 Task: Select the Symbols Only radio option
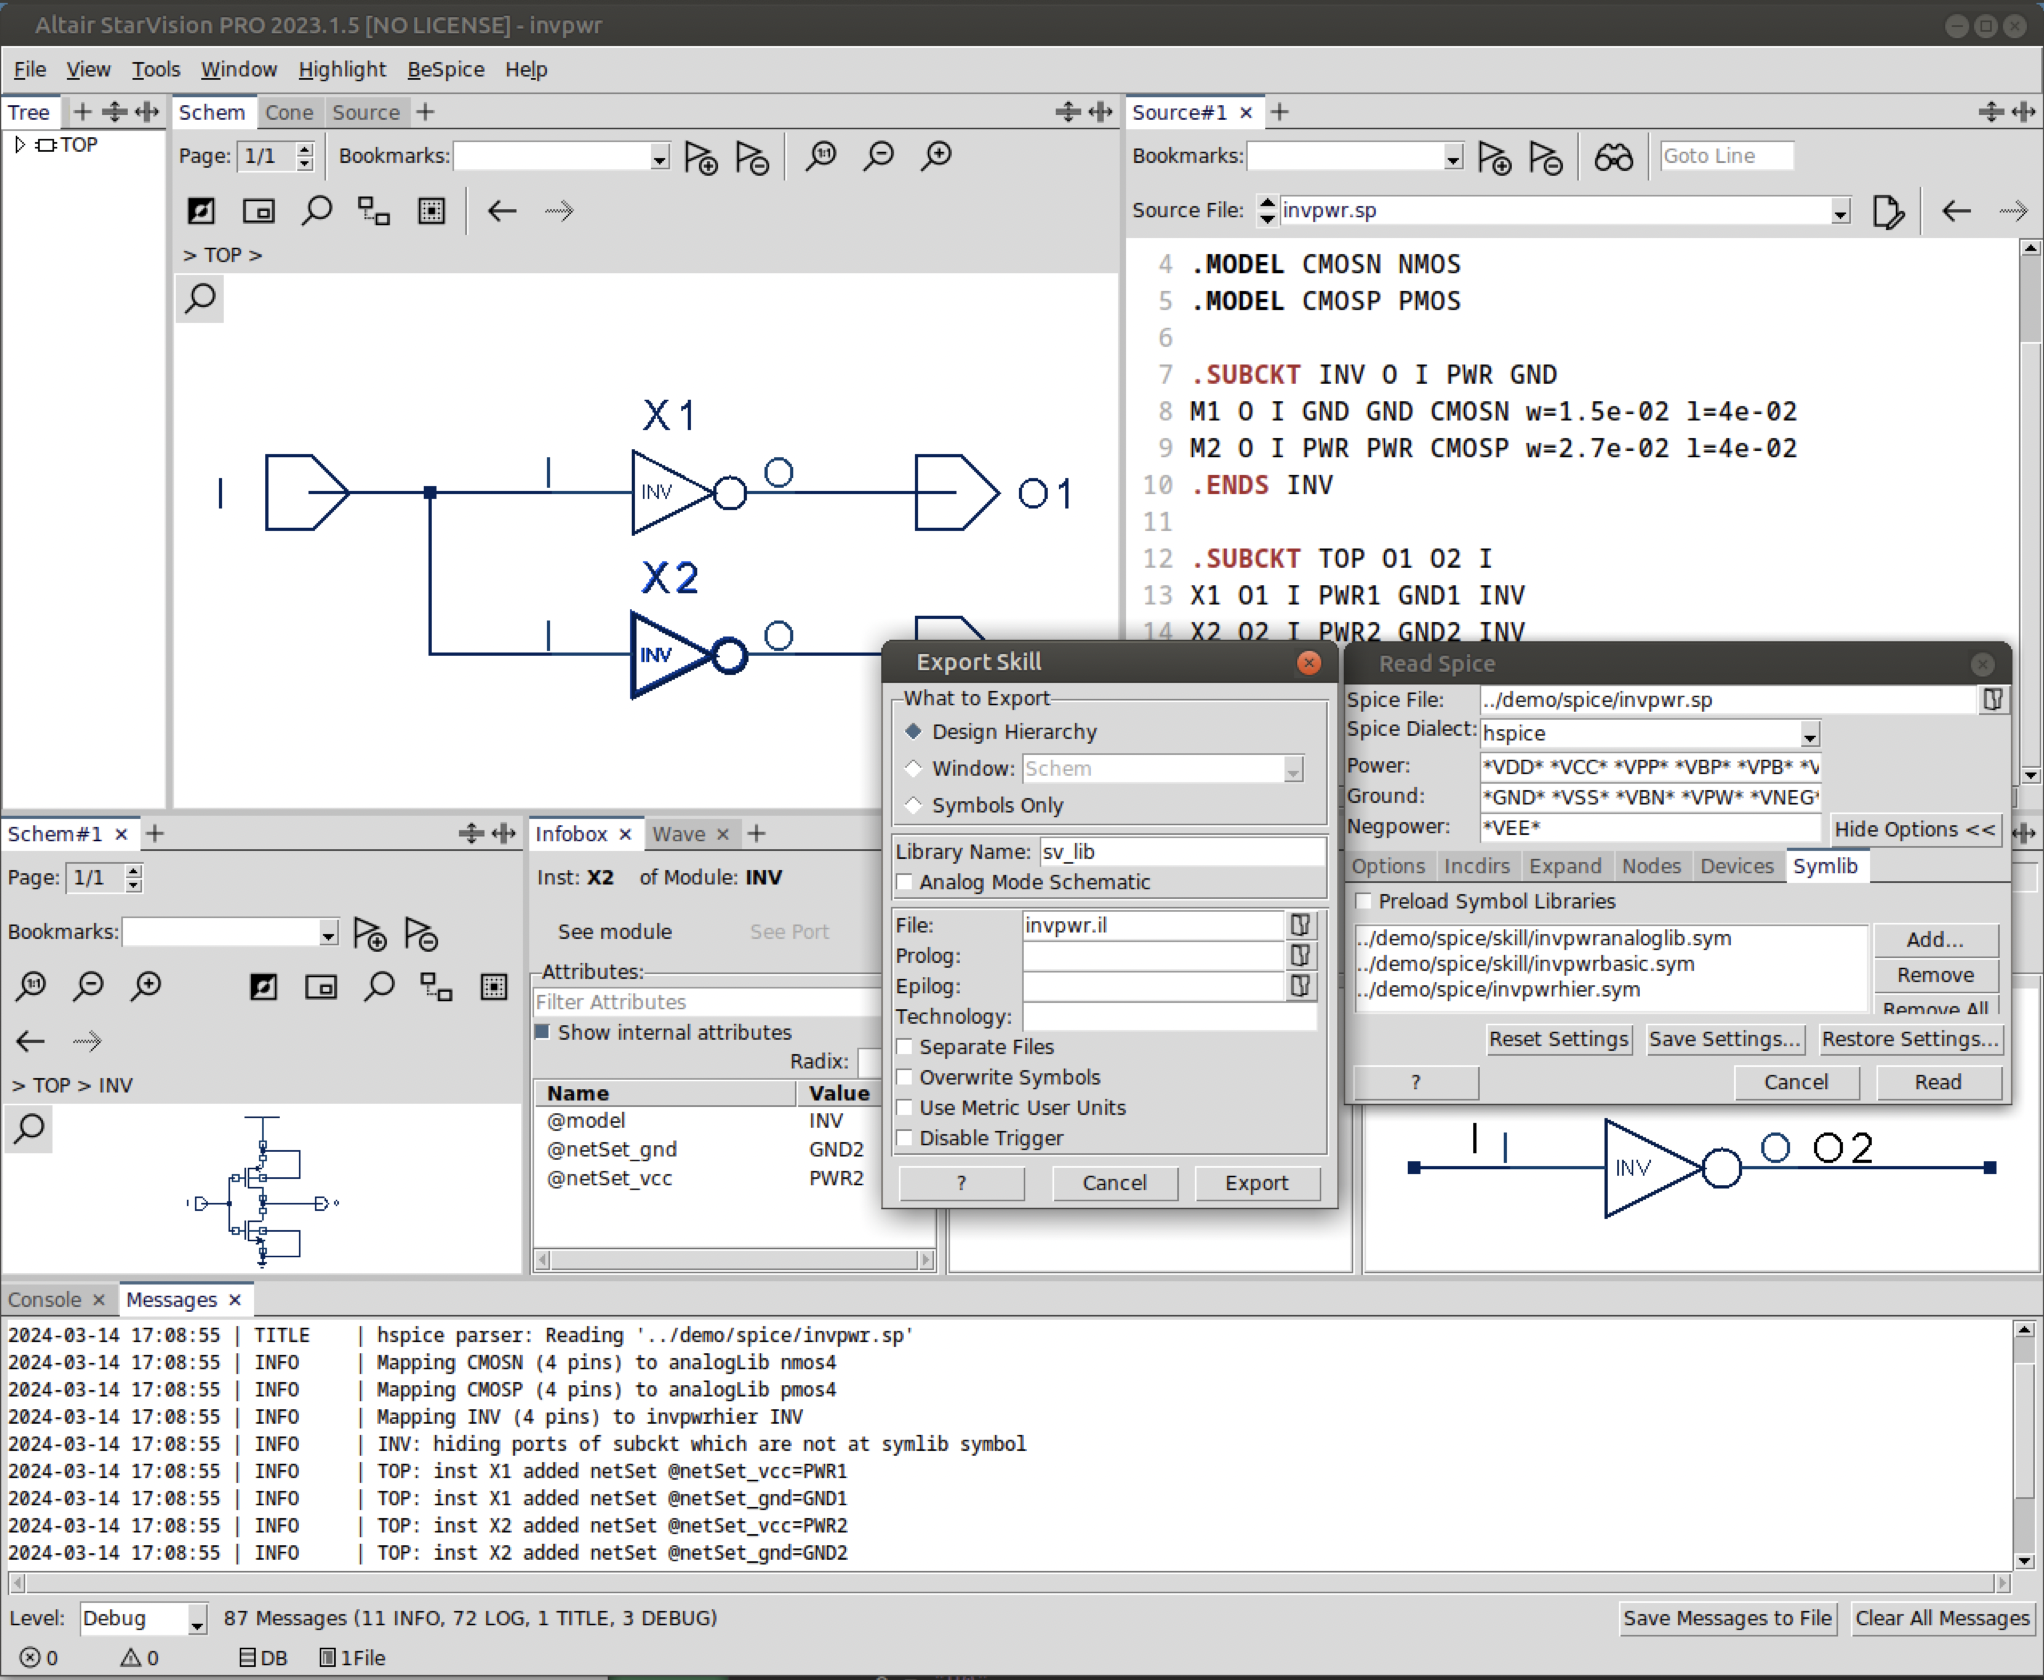tap(913, 805)
